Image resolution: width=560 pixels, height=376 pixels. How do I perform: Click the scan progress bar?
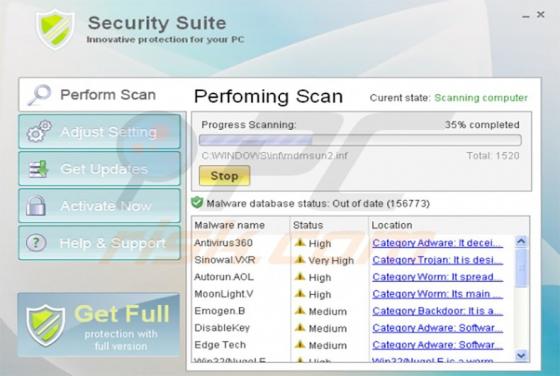360,140
